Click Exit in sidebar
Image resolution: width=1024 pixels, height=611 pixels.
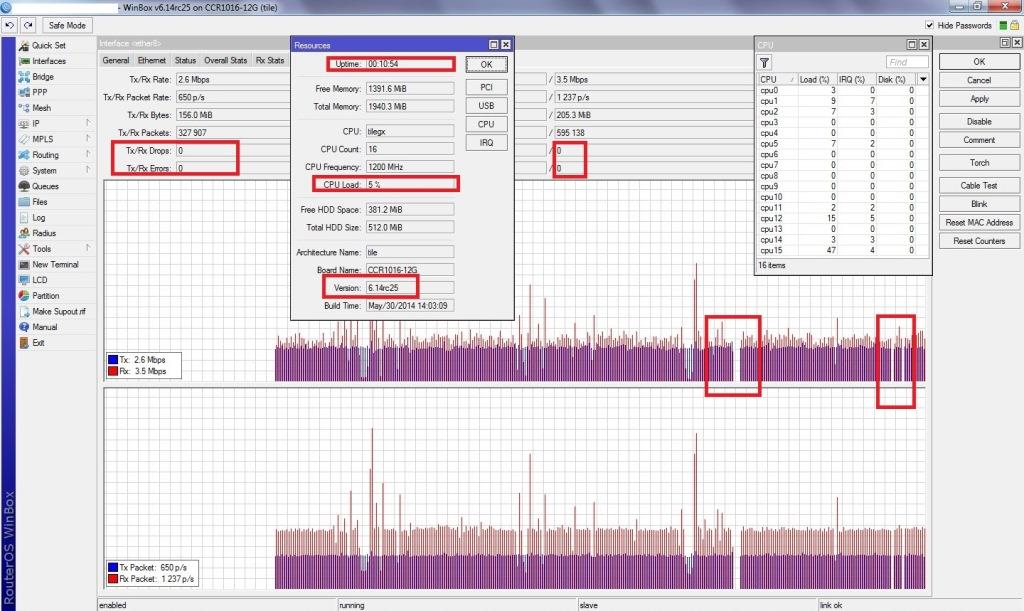pyautogui.click(x=39, y=343)
